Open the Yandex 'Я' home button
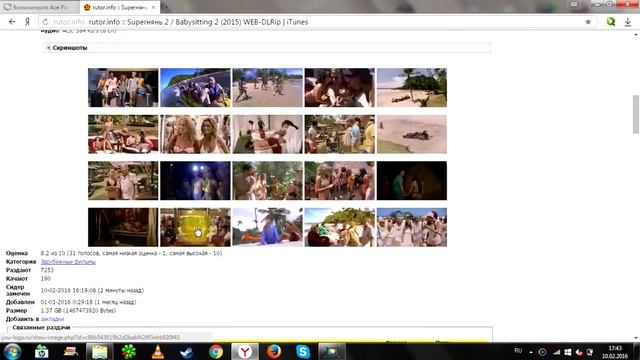Screen dimensions: 640x360 click(27, 22)
